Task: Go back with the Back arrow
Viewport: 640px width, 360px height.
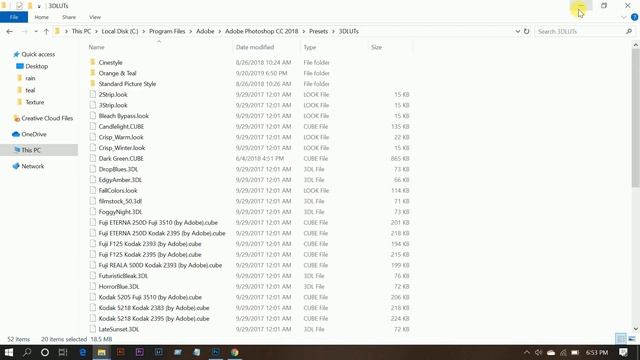Action: click(10, 31)
